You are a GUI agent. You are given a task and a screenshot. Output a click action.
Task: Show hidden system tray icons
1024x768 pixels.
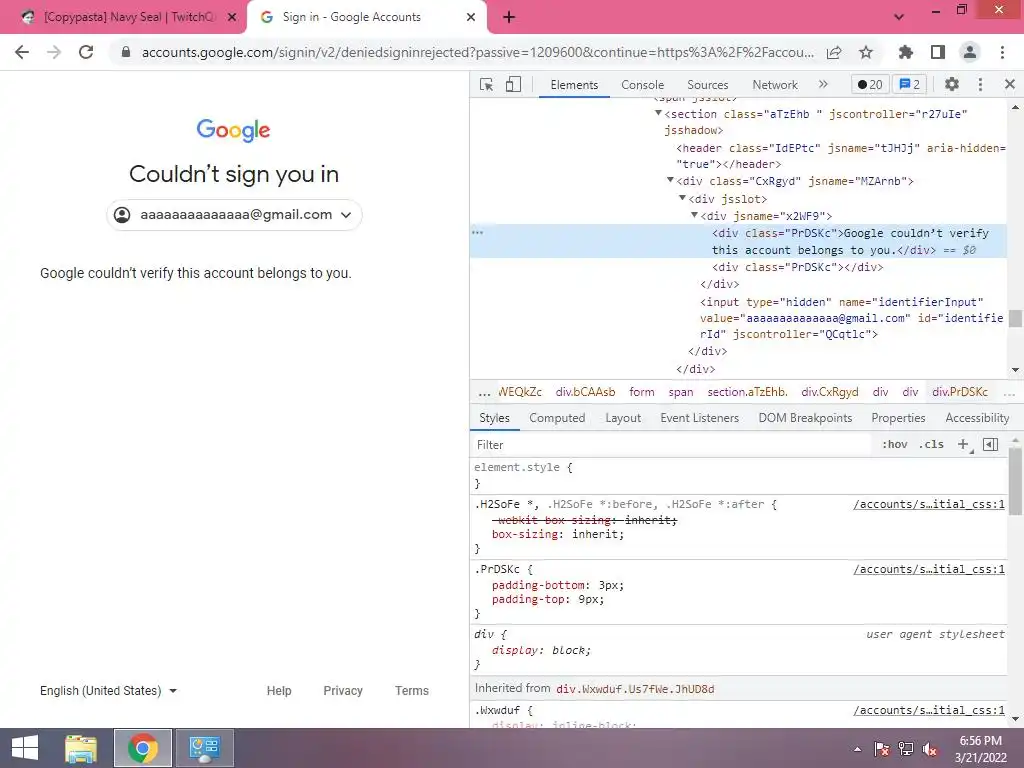857,749
